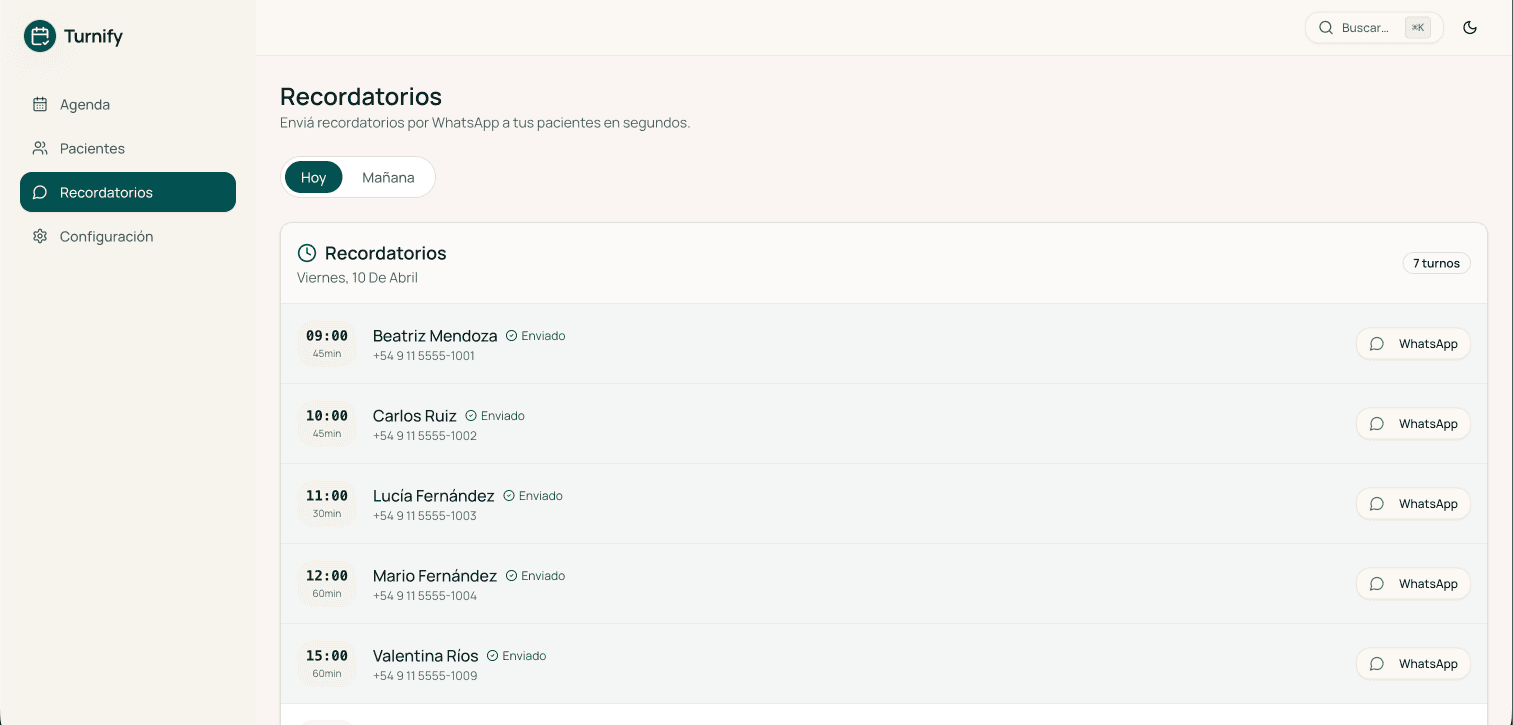Click the Recordatorios chat bubble sidebar icon
This screenshot has width=1513, height=725.
pos(40,192)
